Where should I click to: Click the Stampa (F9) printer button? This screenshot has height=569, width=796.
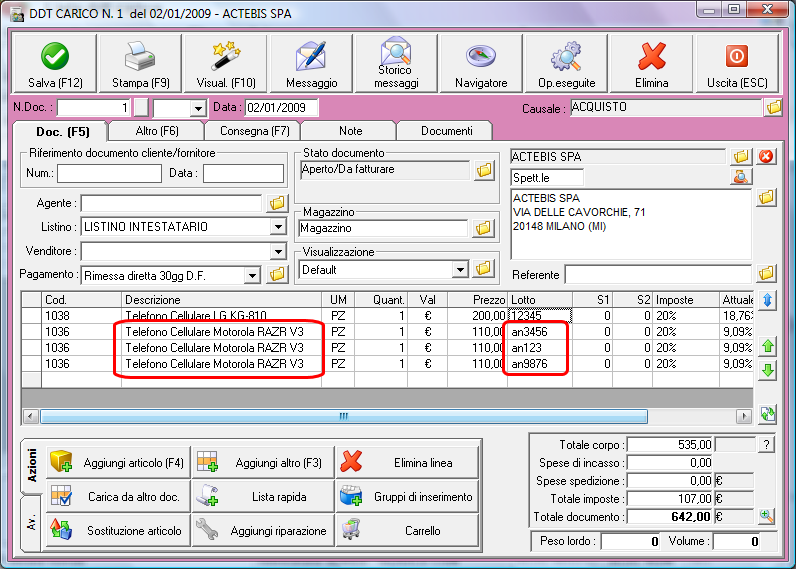(x=140, y=64)
